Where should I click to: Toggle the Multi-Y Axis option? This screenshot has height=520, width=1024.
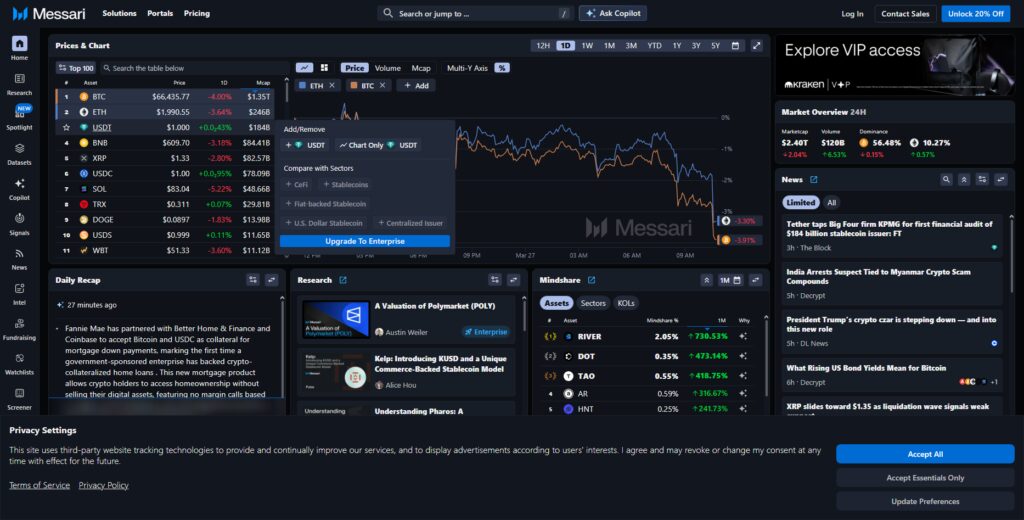click(x=467, y=68)
